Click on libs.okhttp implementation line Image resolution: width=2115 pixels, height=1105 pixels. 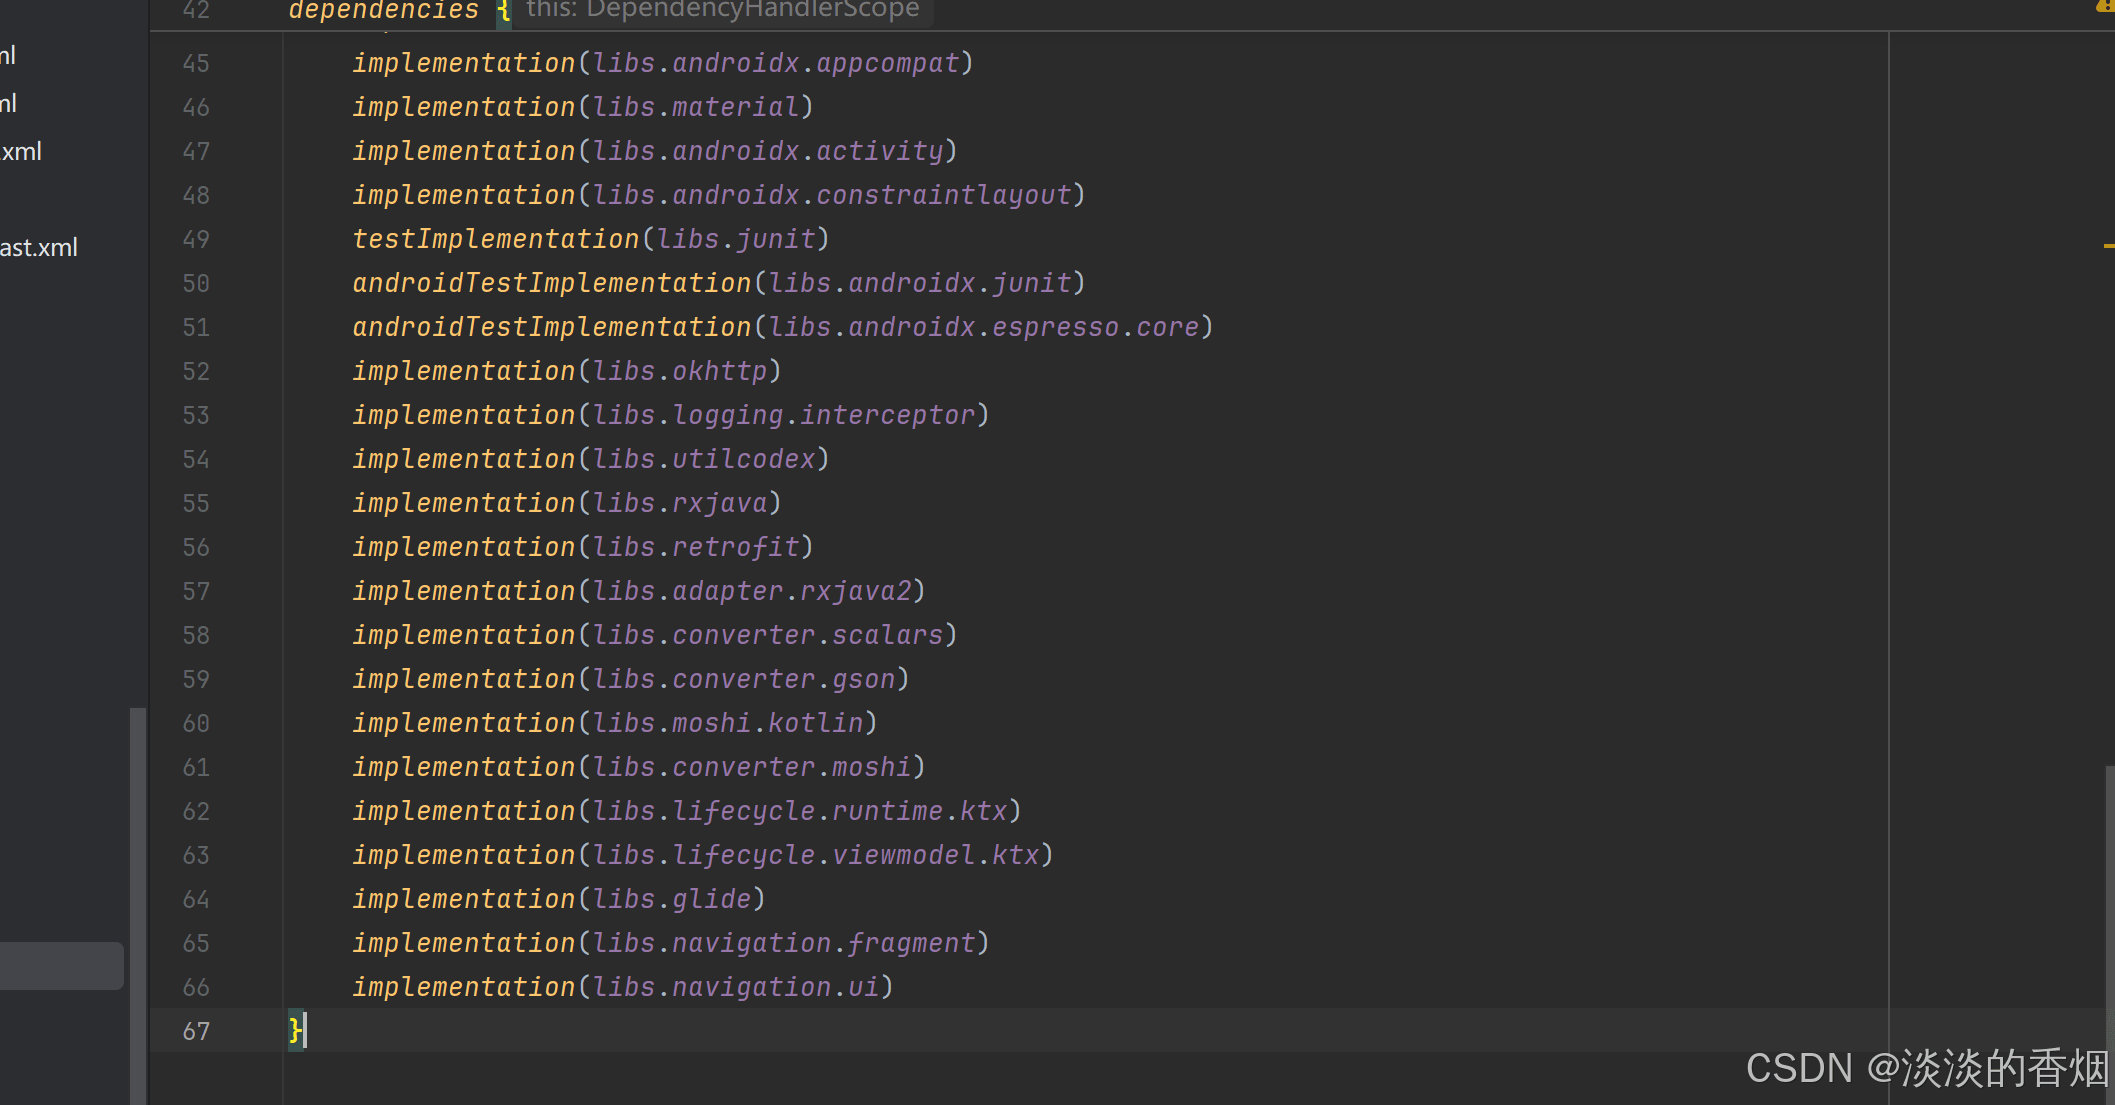coord(564,371)
